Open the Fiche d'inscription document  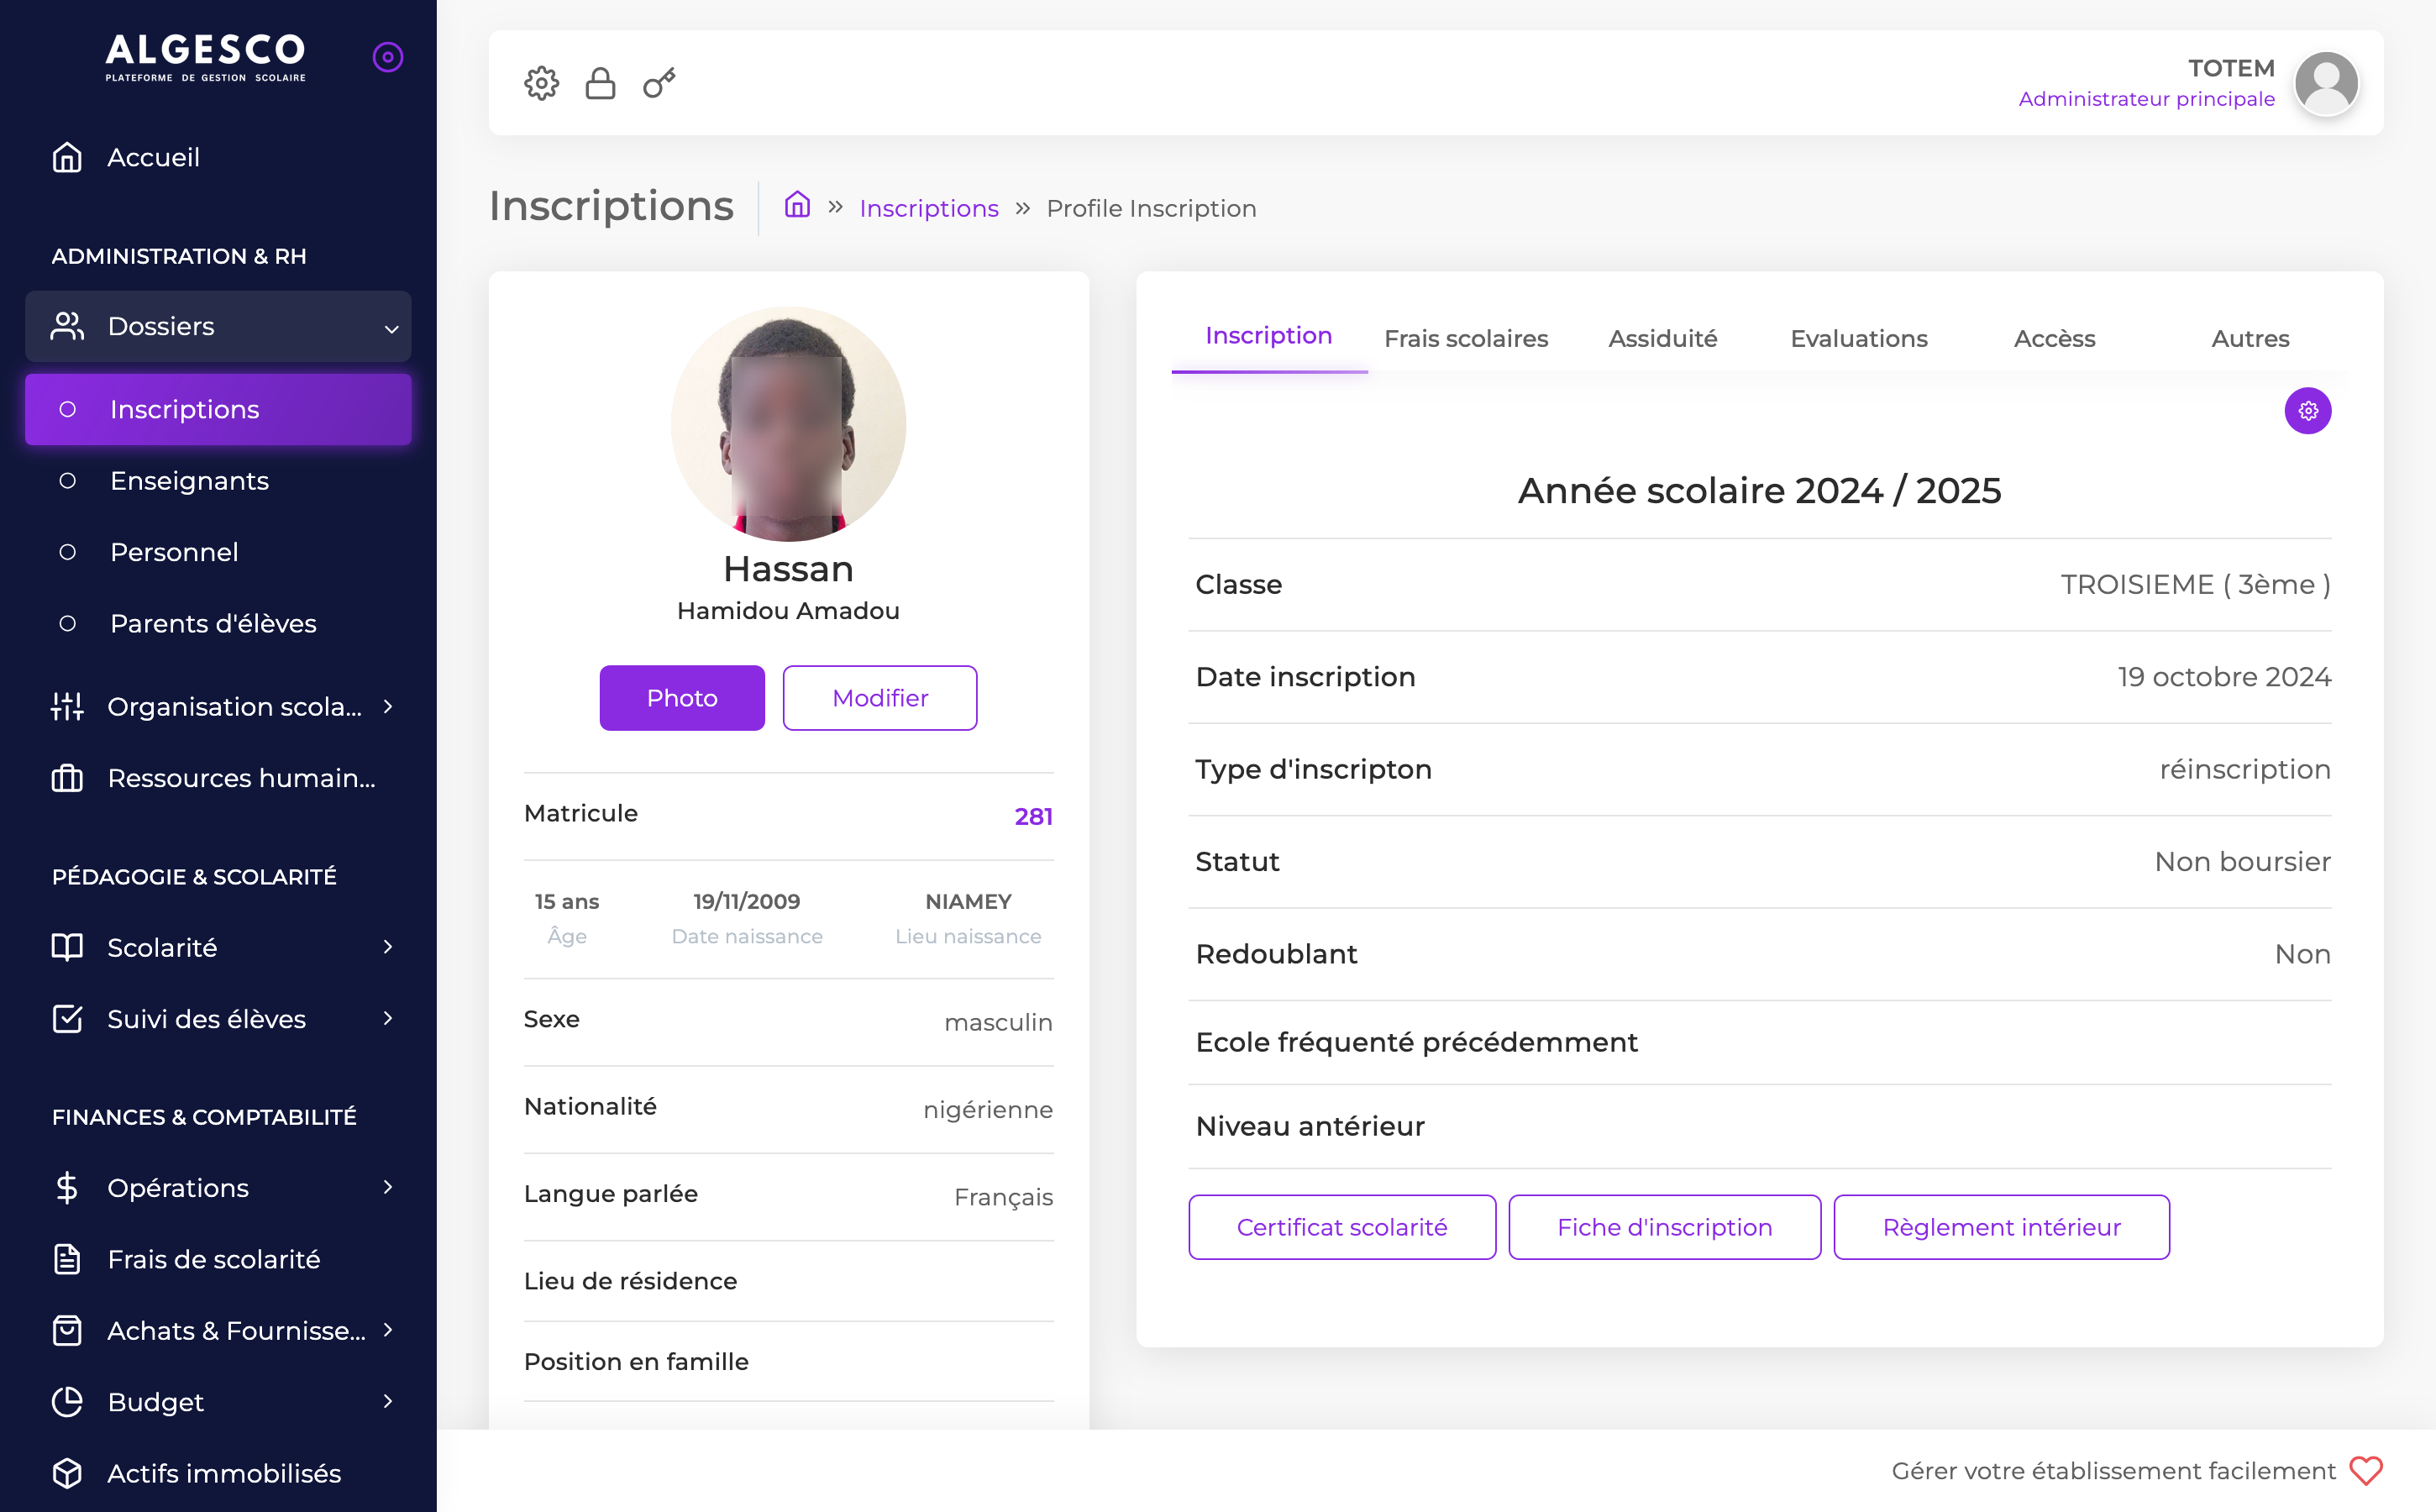tap(1663, 1227)
